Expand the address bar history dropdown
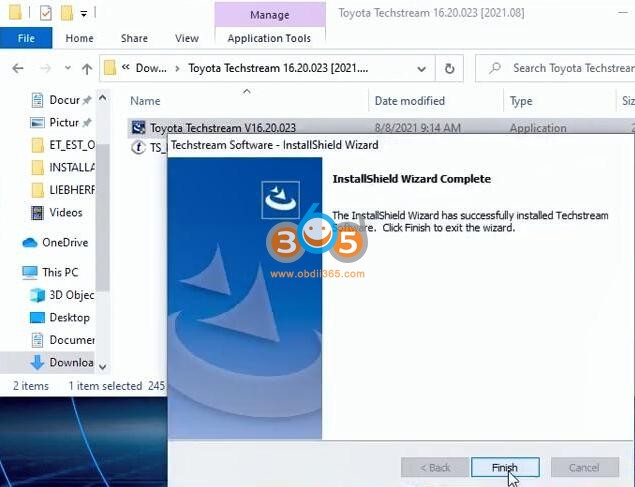The width and height of the screenshot is (635, 487). pyautogui.click(x=422, y=69)
